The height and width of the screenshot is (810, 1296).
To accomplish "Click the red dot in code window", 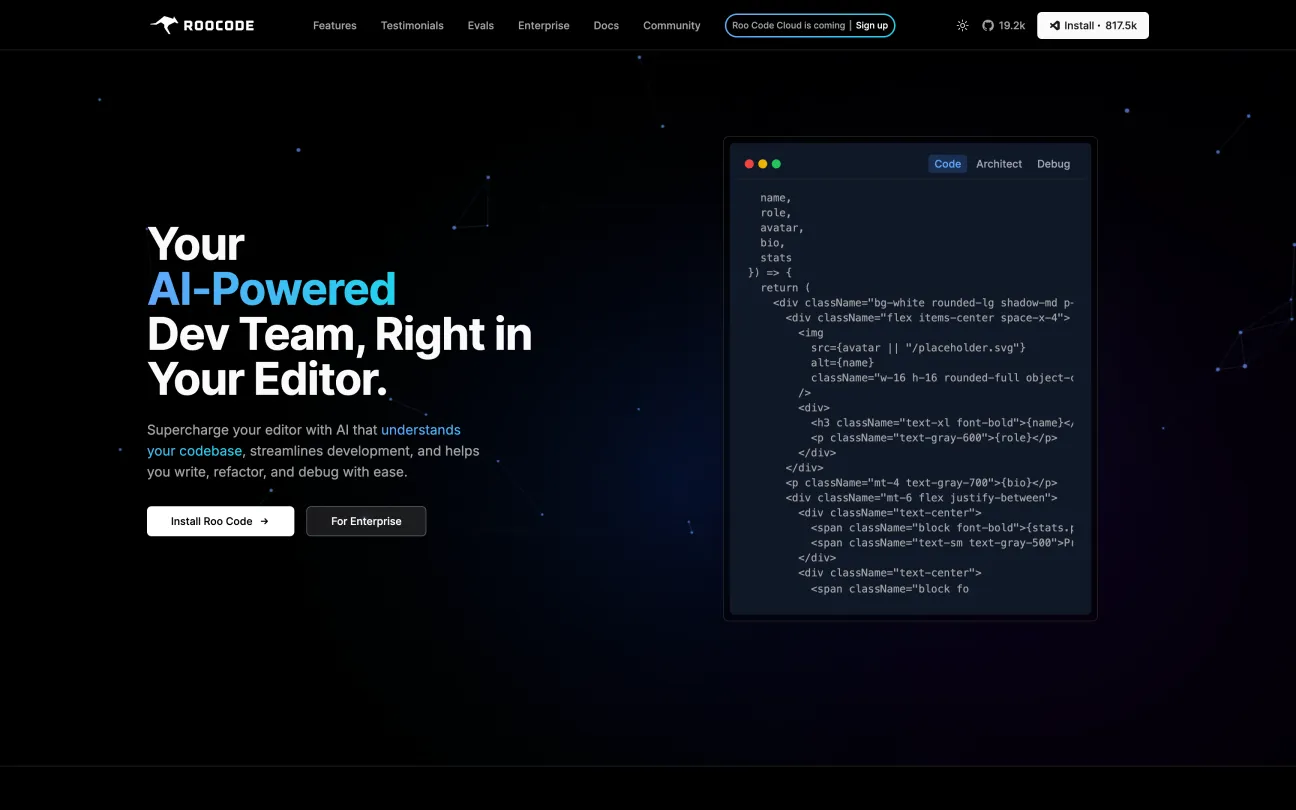I will click(x=749, y=164).
